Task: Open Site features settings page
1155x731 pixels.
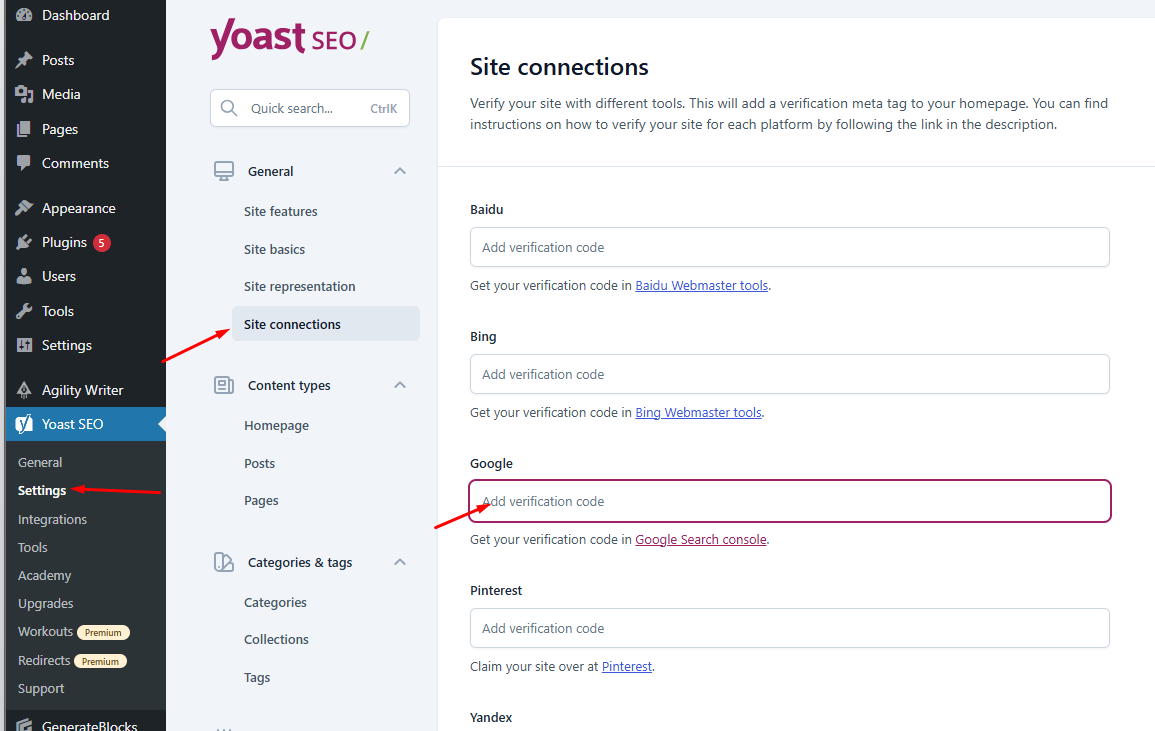Action: (281, 211)
